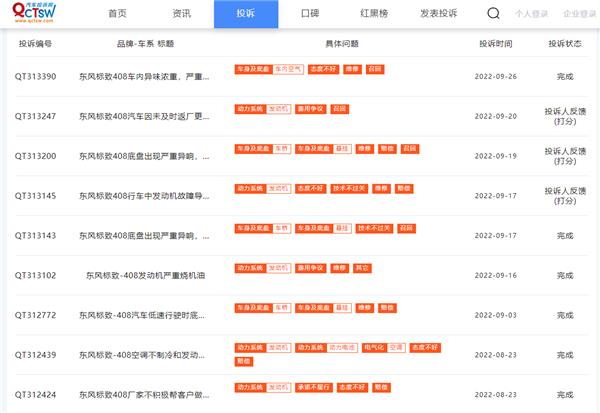Click the 空调 tag in row QT312439
Viewport: 600px width, 413px height.
pos(396,348)
